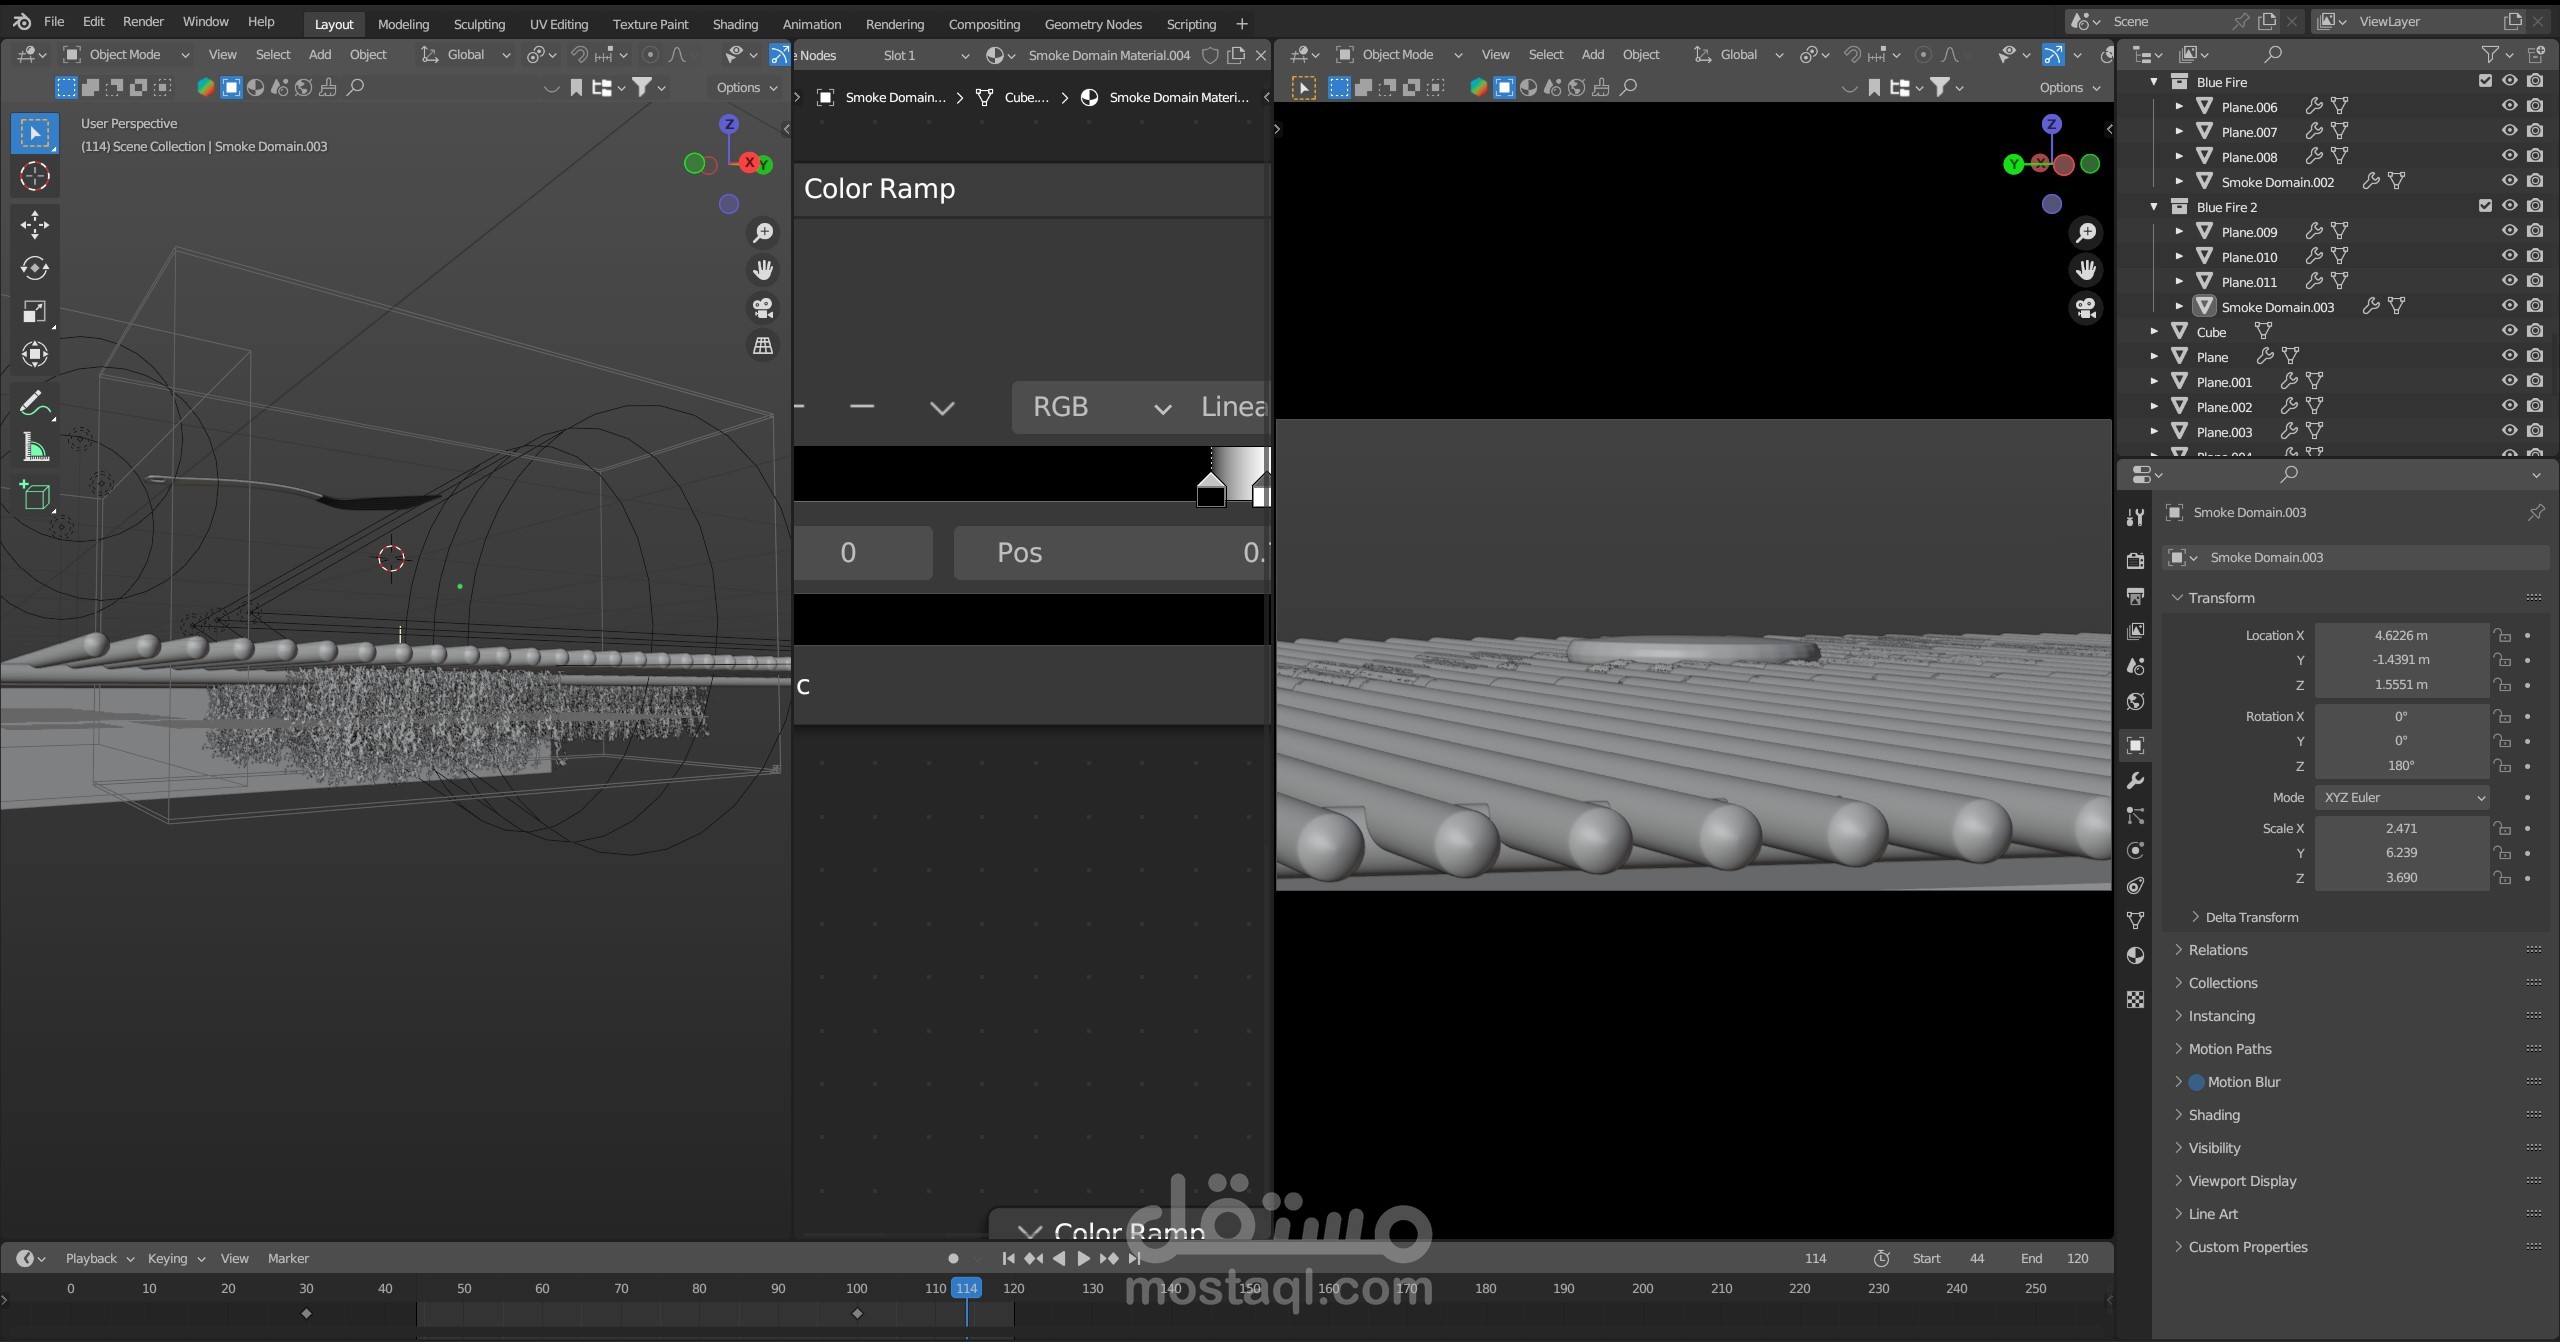Select the Rotate tool in left toolbar
The image size is (2560, 1342).
(35, 268)
